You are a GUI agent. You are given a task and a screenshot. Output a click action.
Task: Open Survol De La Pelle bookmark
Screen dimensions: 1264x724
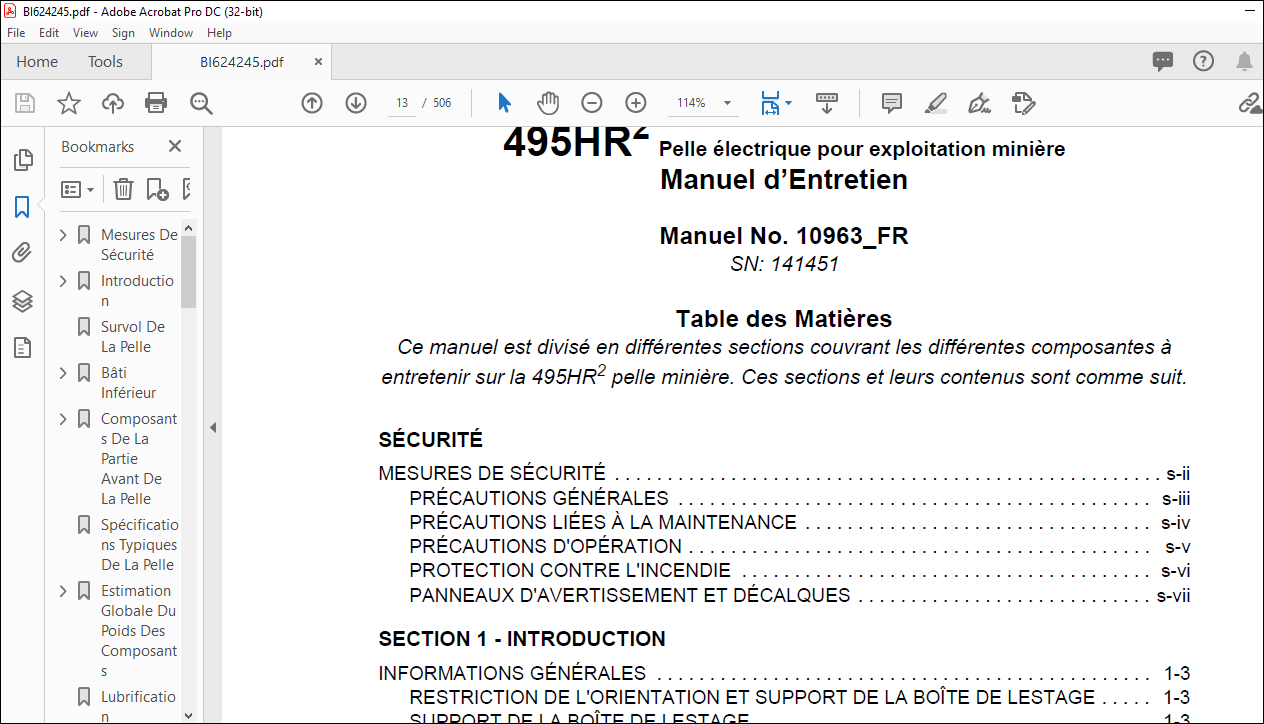pyautogui.click(x=133, y=337)
